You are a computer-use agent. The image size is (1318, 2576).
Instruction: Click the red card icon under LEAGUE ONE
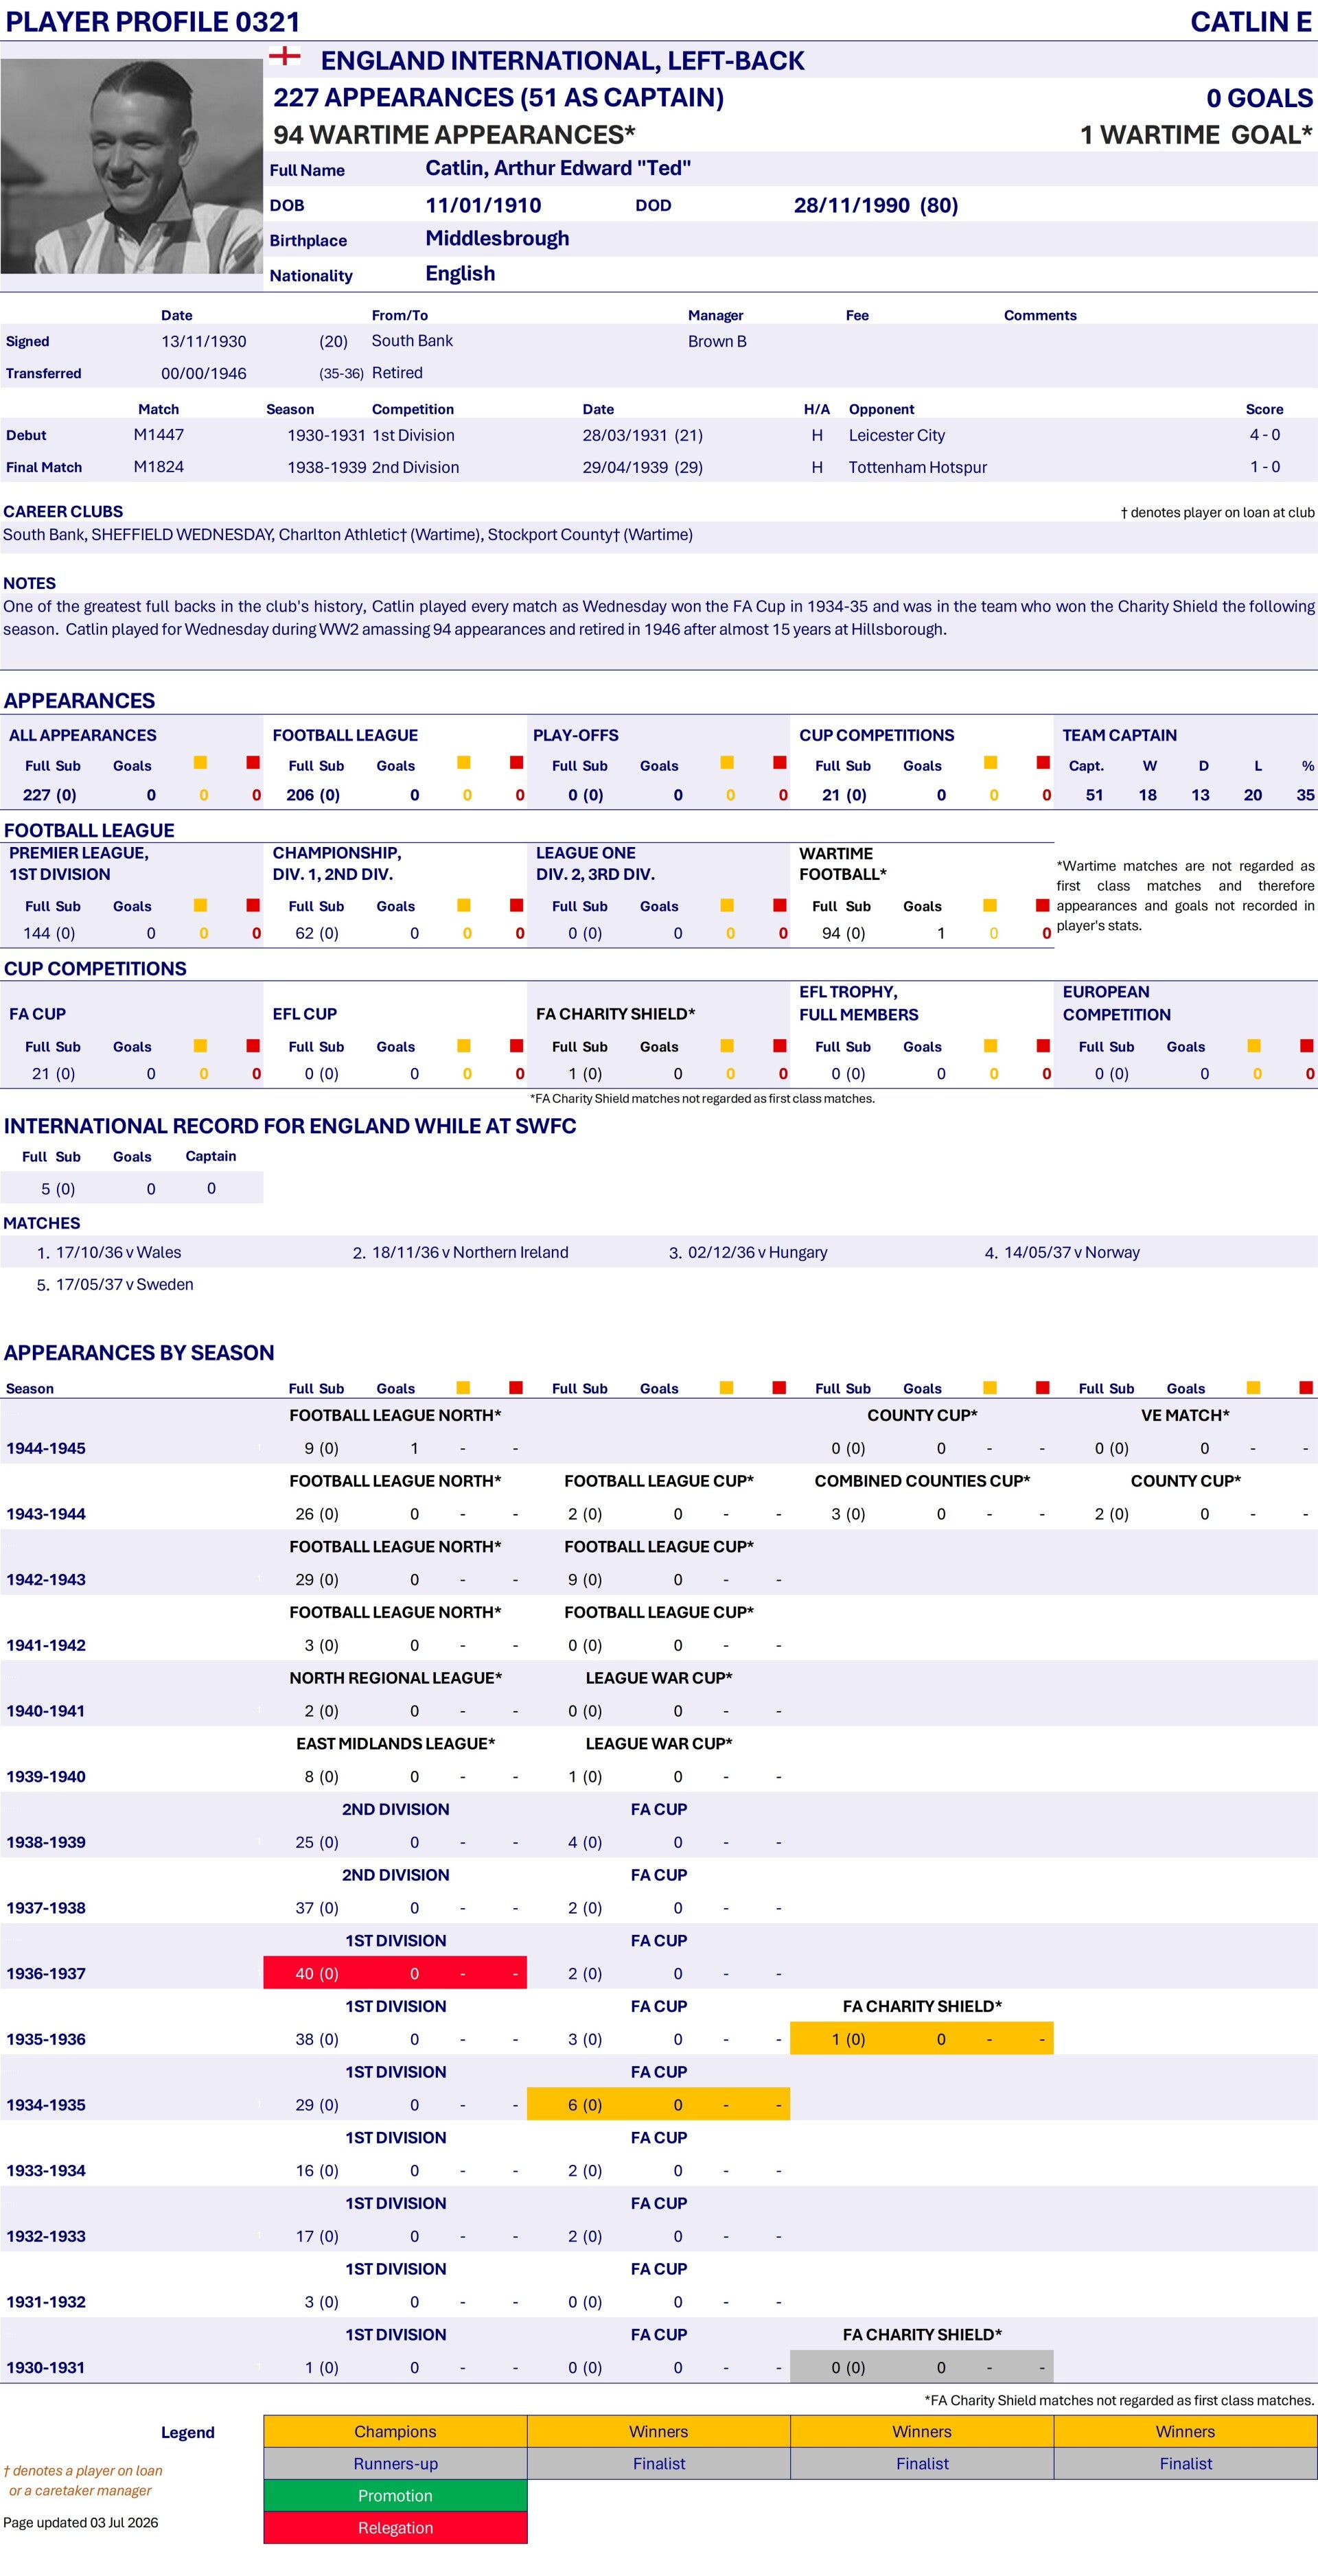click(780, 905)
